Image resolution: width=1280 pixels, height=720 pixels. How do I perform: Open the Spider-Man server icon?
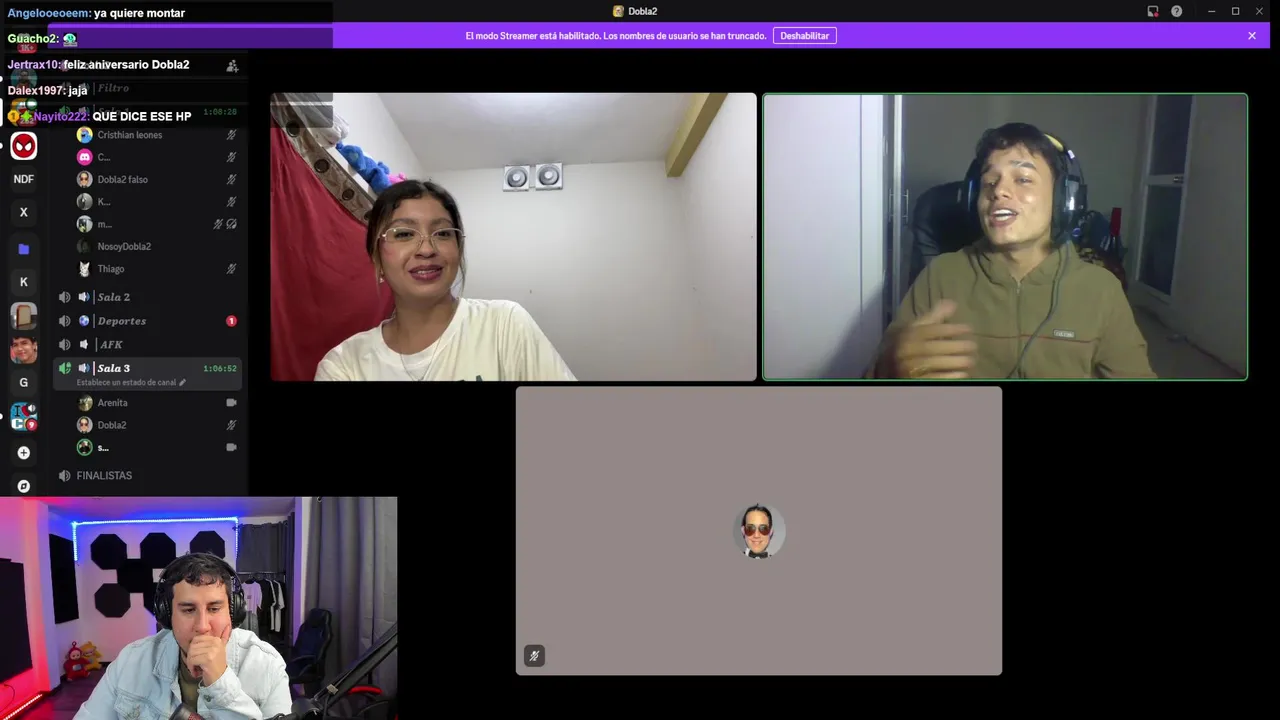coord(24,146)
